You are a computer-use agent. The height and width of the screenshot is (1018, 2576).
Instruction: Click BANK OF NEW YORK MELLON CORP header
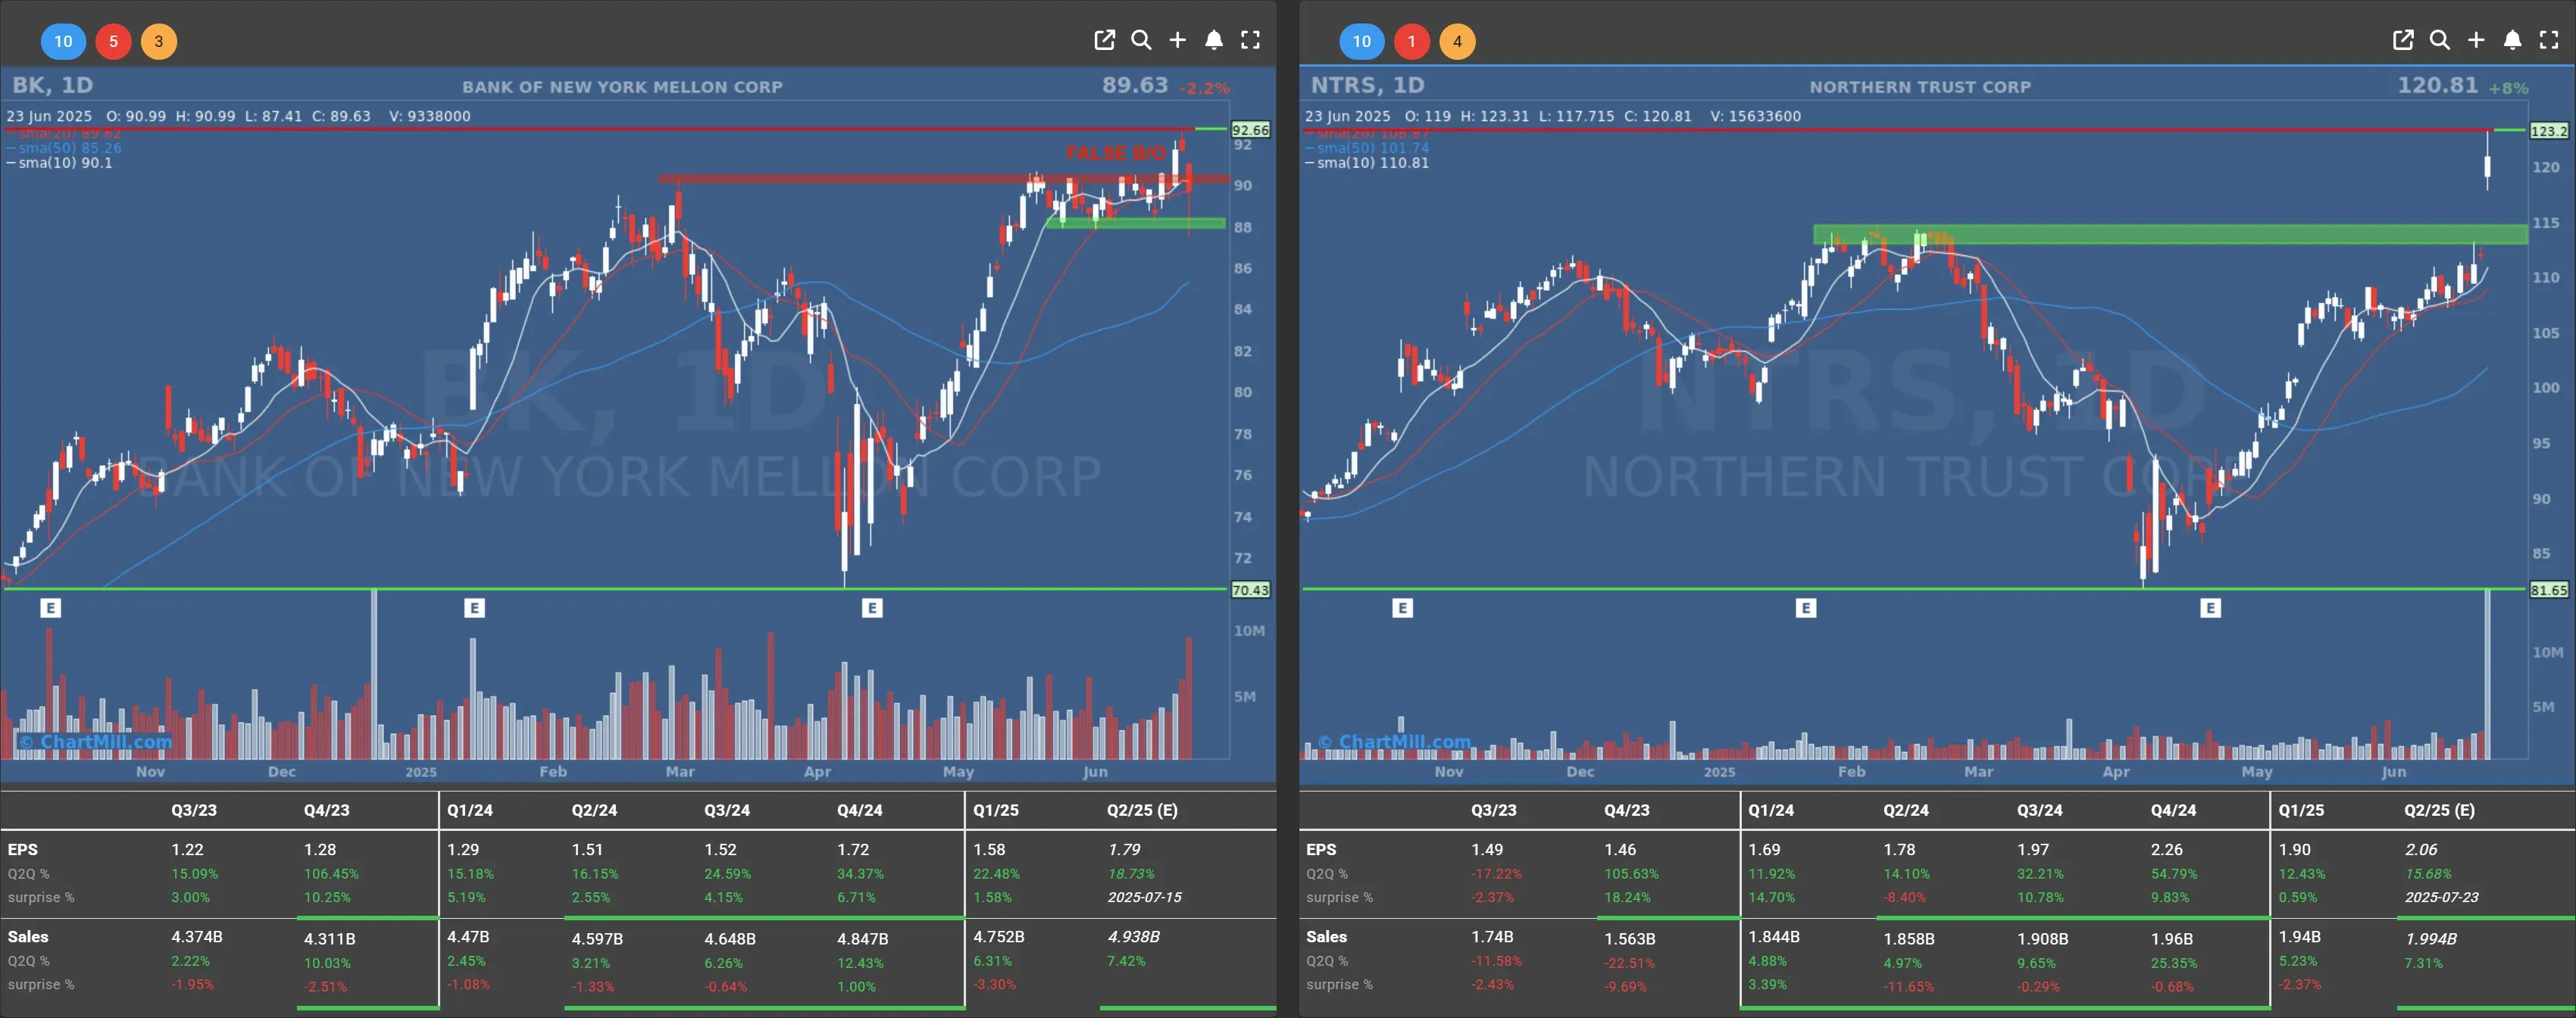pyautogui.click(x=622, y=87)
